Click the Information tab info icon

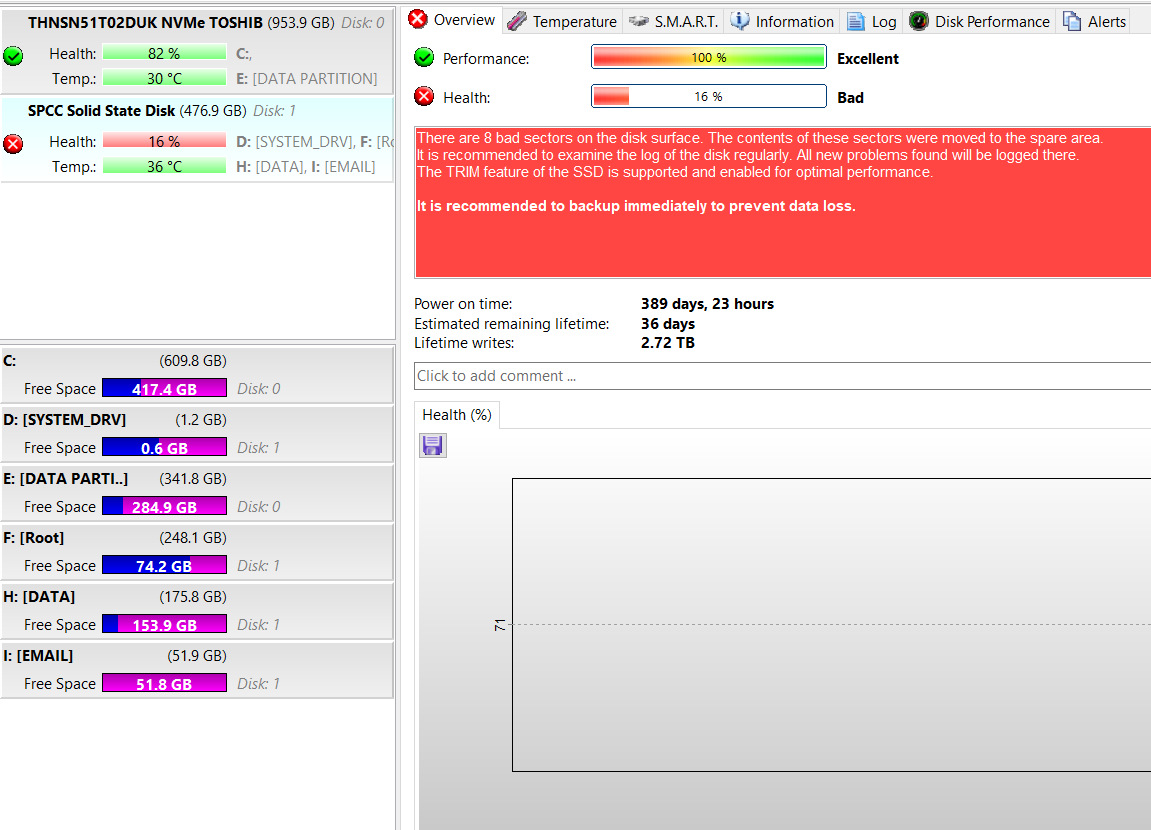pos(740,21)
